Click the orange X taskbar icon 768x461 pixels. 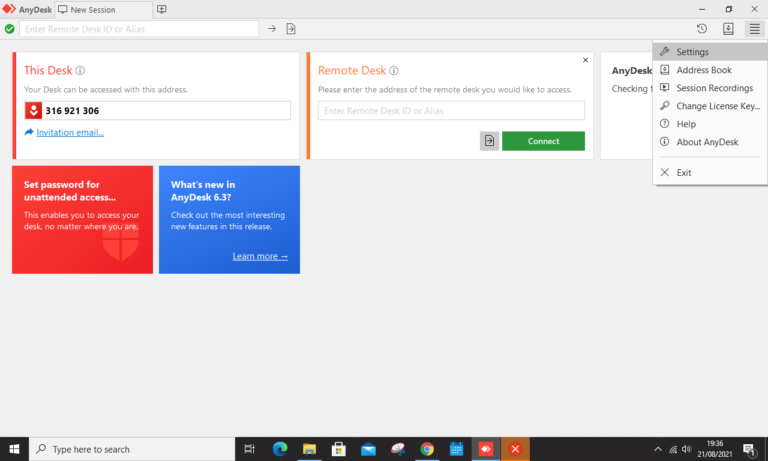coord(515,449)
